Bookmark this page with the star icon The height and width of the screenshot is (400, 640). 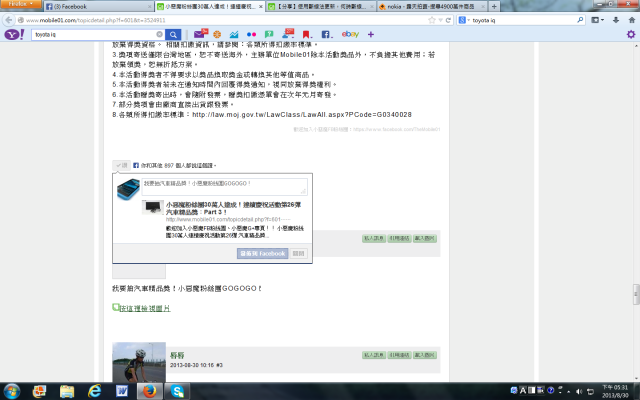click(431, 20)
